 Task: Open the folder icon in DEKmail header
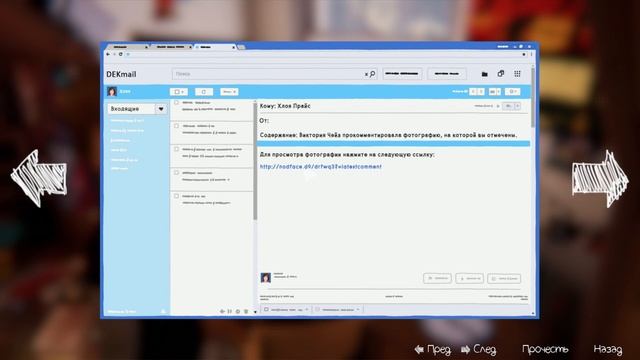tap(484, 74)
